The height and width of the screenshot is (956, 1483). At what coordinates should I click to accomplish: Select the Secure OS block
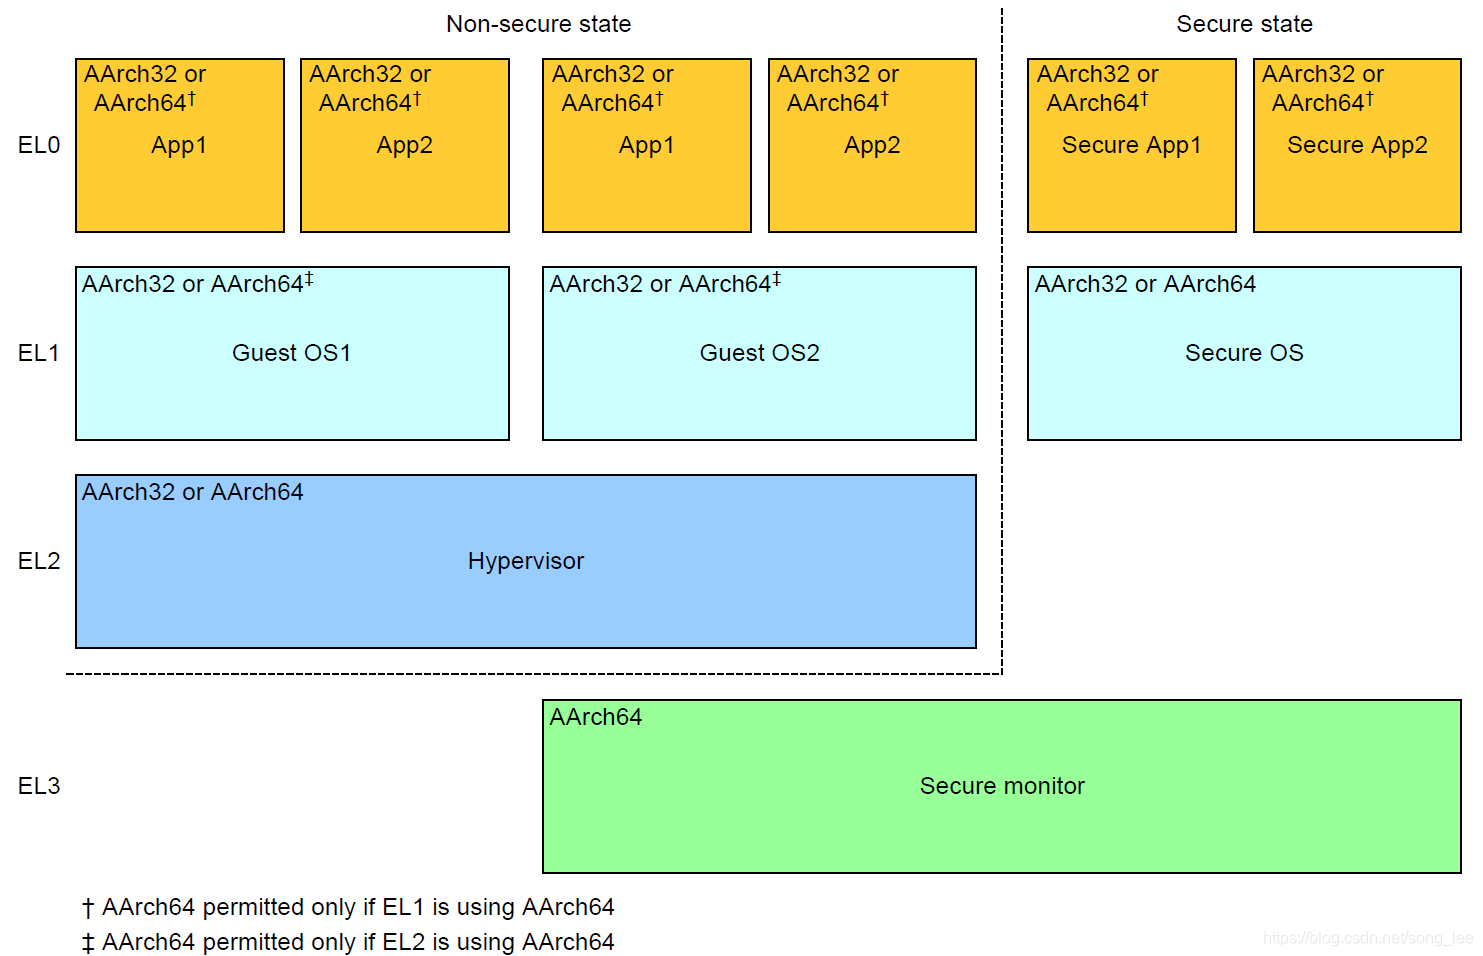point(1244,353)
